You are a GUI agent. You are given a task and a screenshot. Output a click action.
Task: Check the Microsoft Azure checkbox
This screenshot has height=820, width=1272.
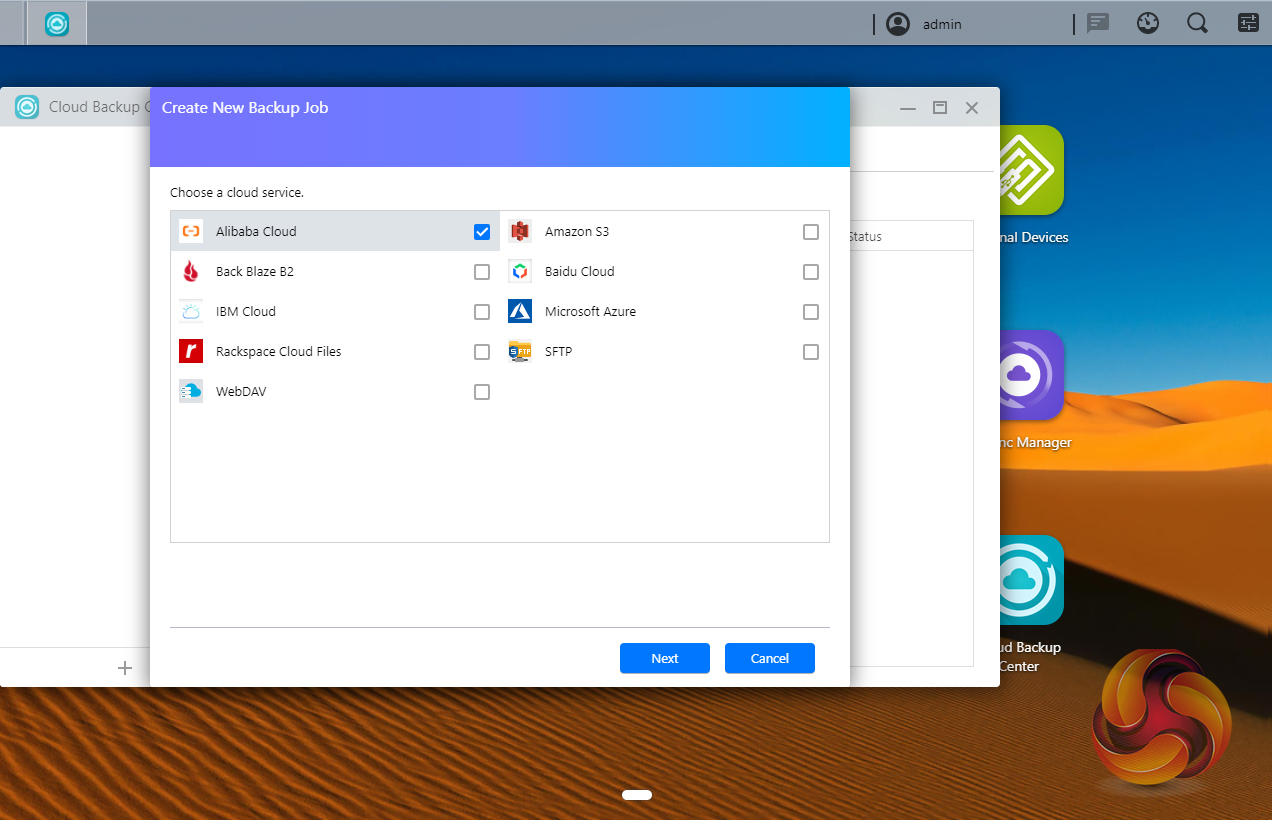point(811,311)
